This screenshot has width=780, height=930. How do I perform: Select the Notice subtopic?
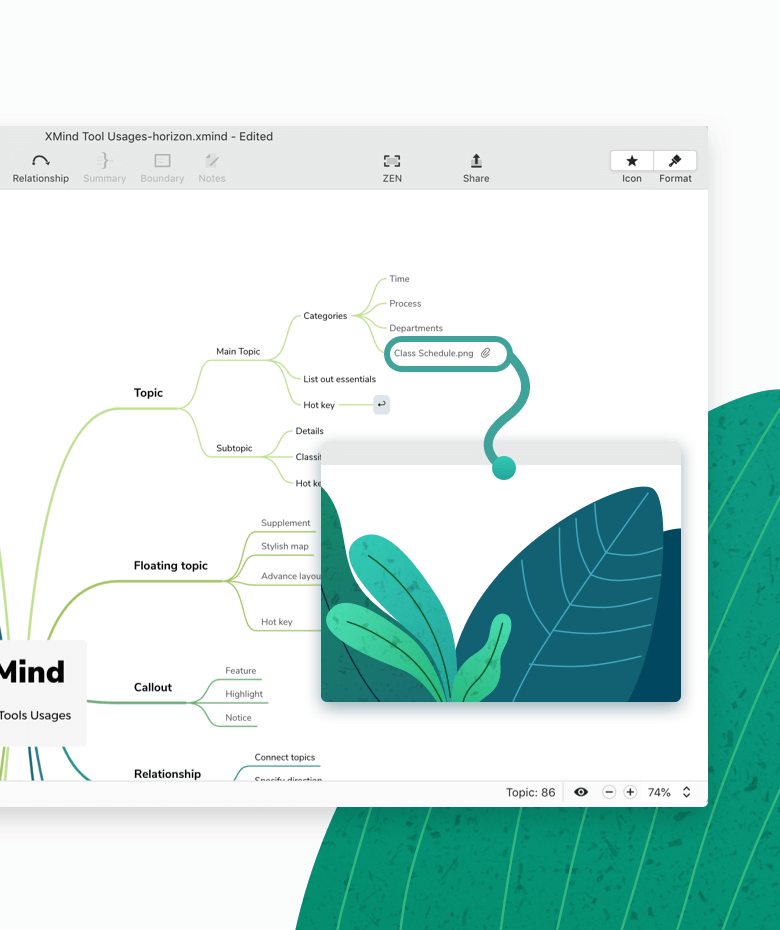238,718
